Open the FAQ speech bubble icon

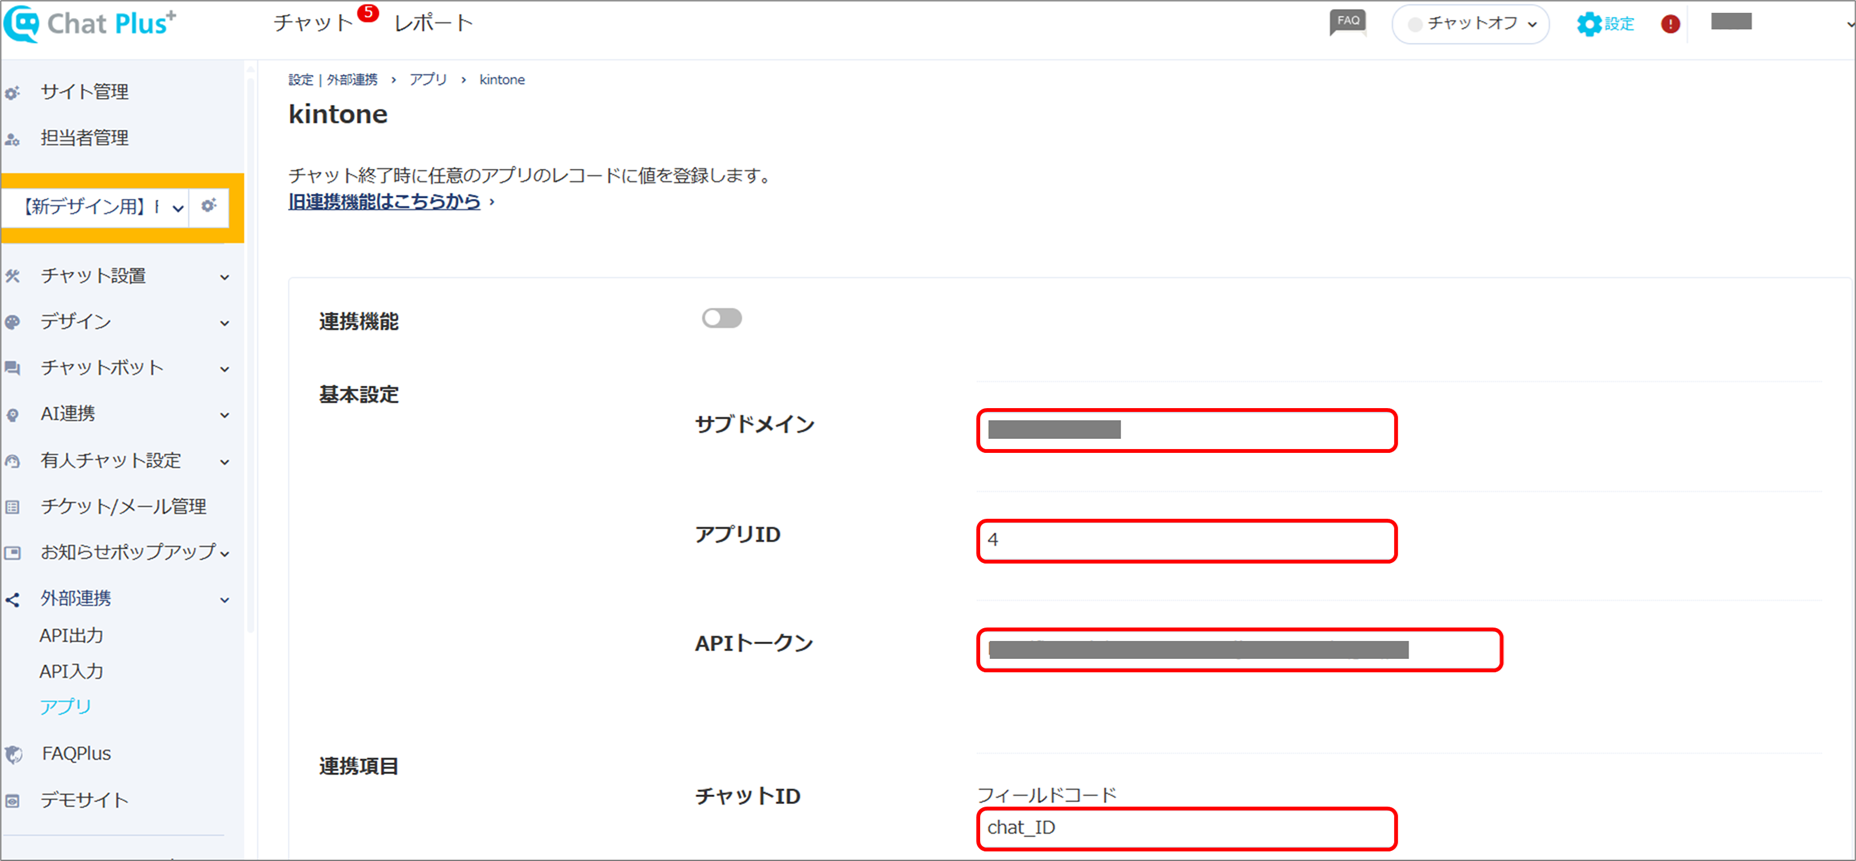pos(1347,23)
